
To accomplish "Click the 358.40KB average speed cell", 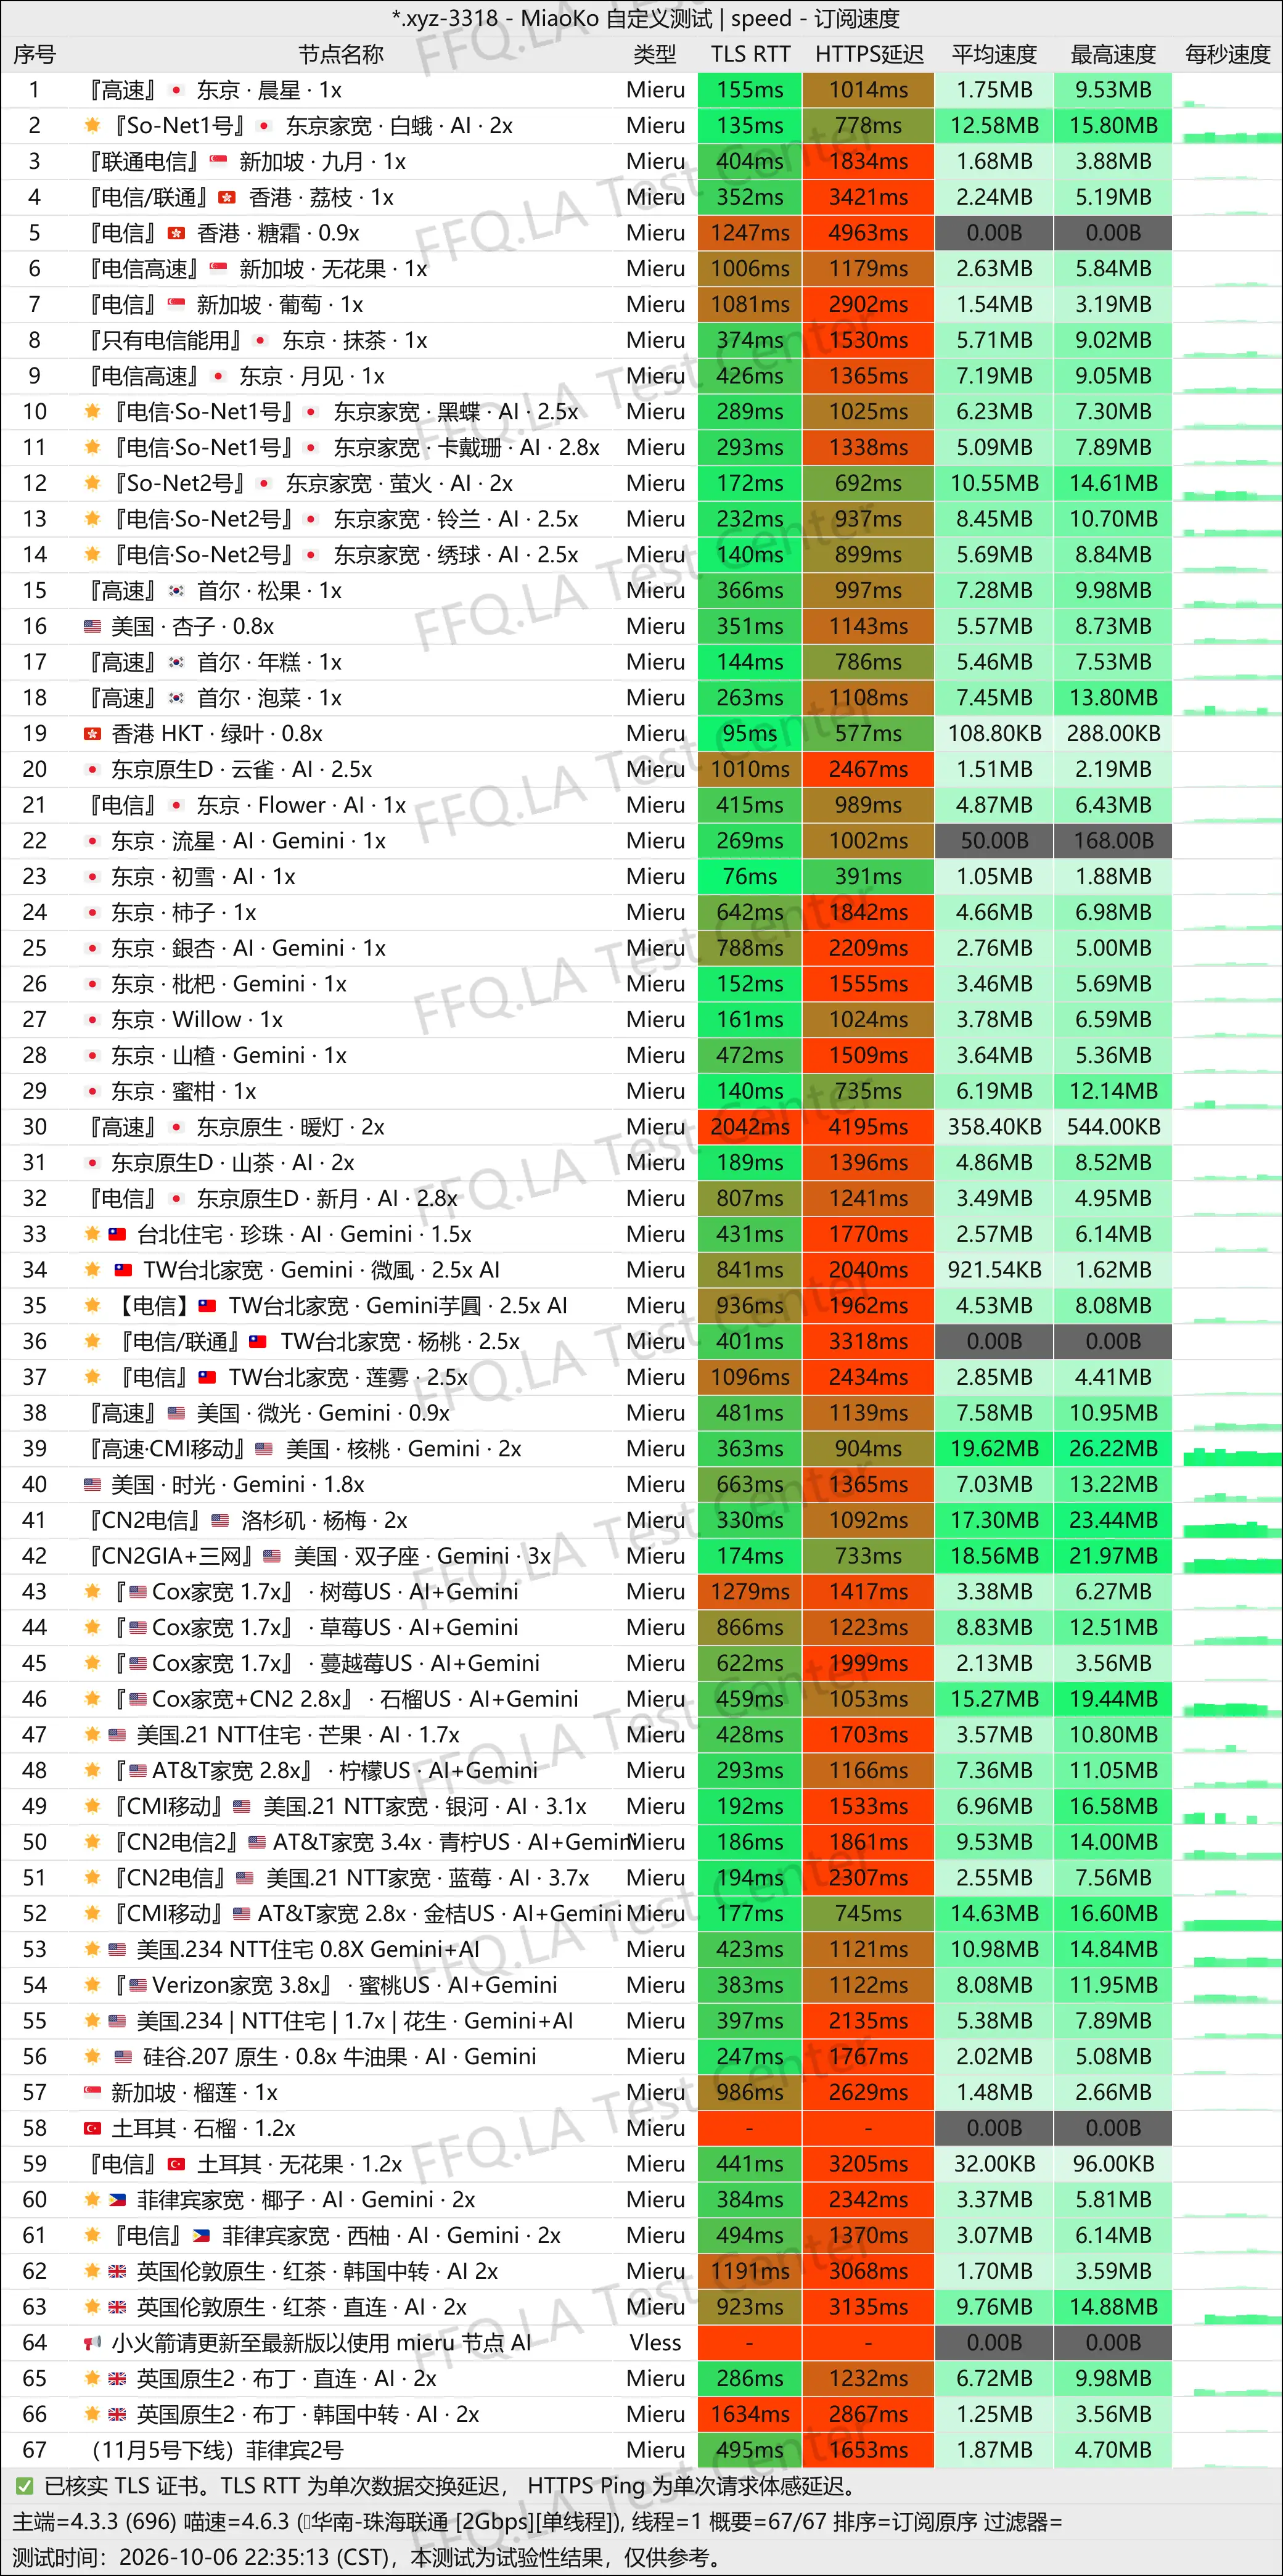I will coord(994,1127).
